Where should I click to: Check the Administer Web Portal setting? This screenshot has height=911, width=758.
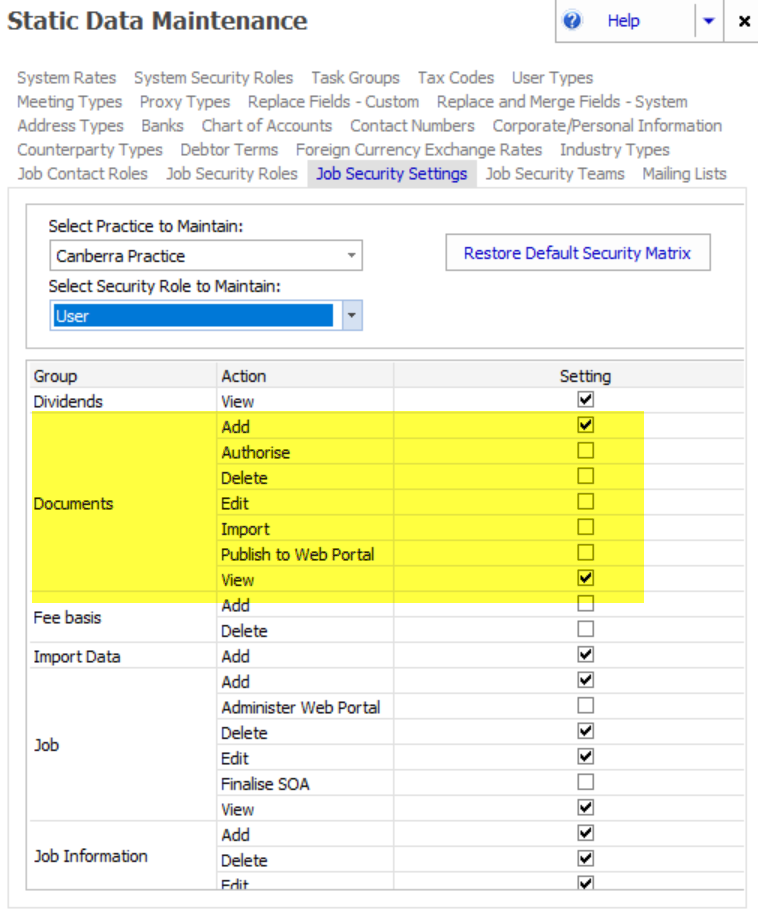click(586, 707)
